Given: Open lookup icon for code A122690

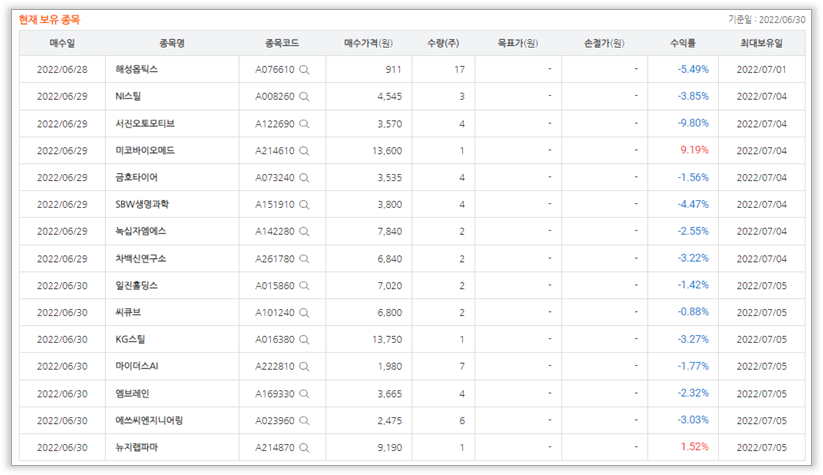Looking at the screenshot, I should click(304, 124).
